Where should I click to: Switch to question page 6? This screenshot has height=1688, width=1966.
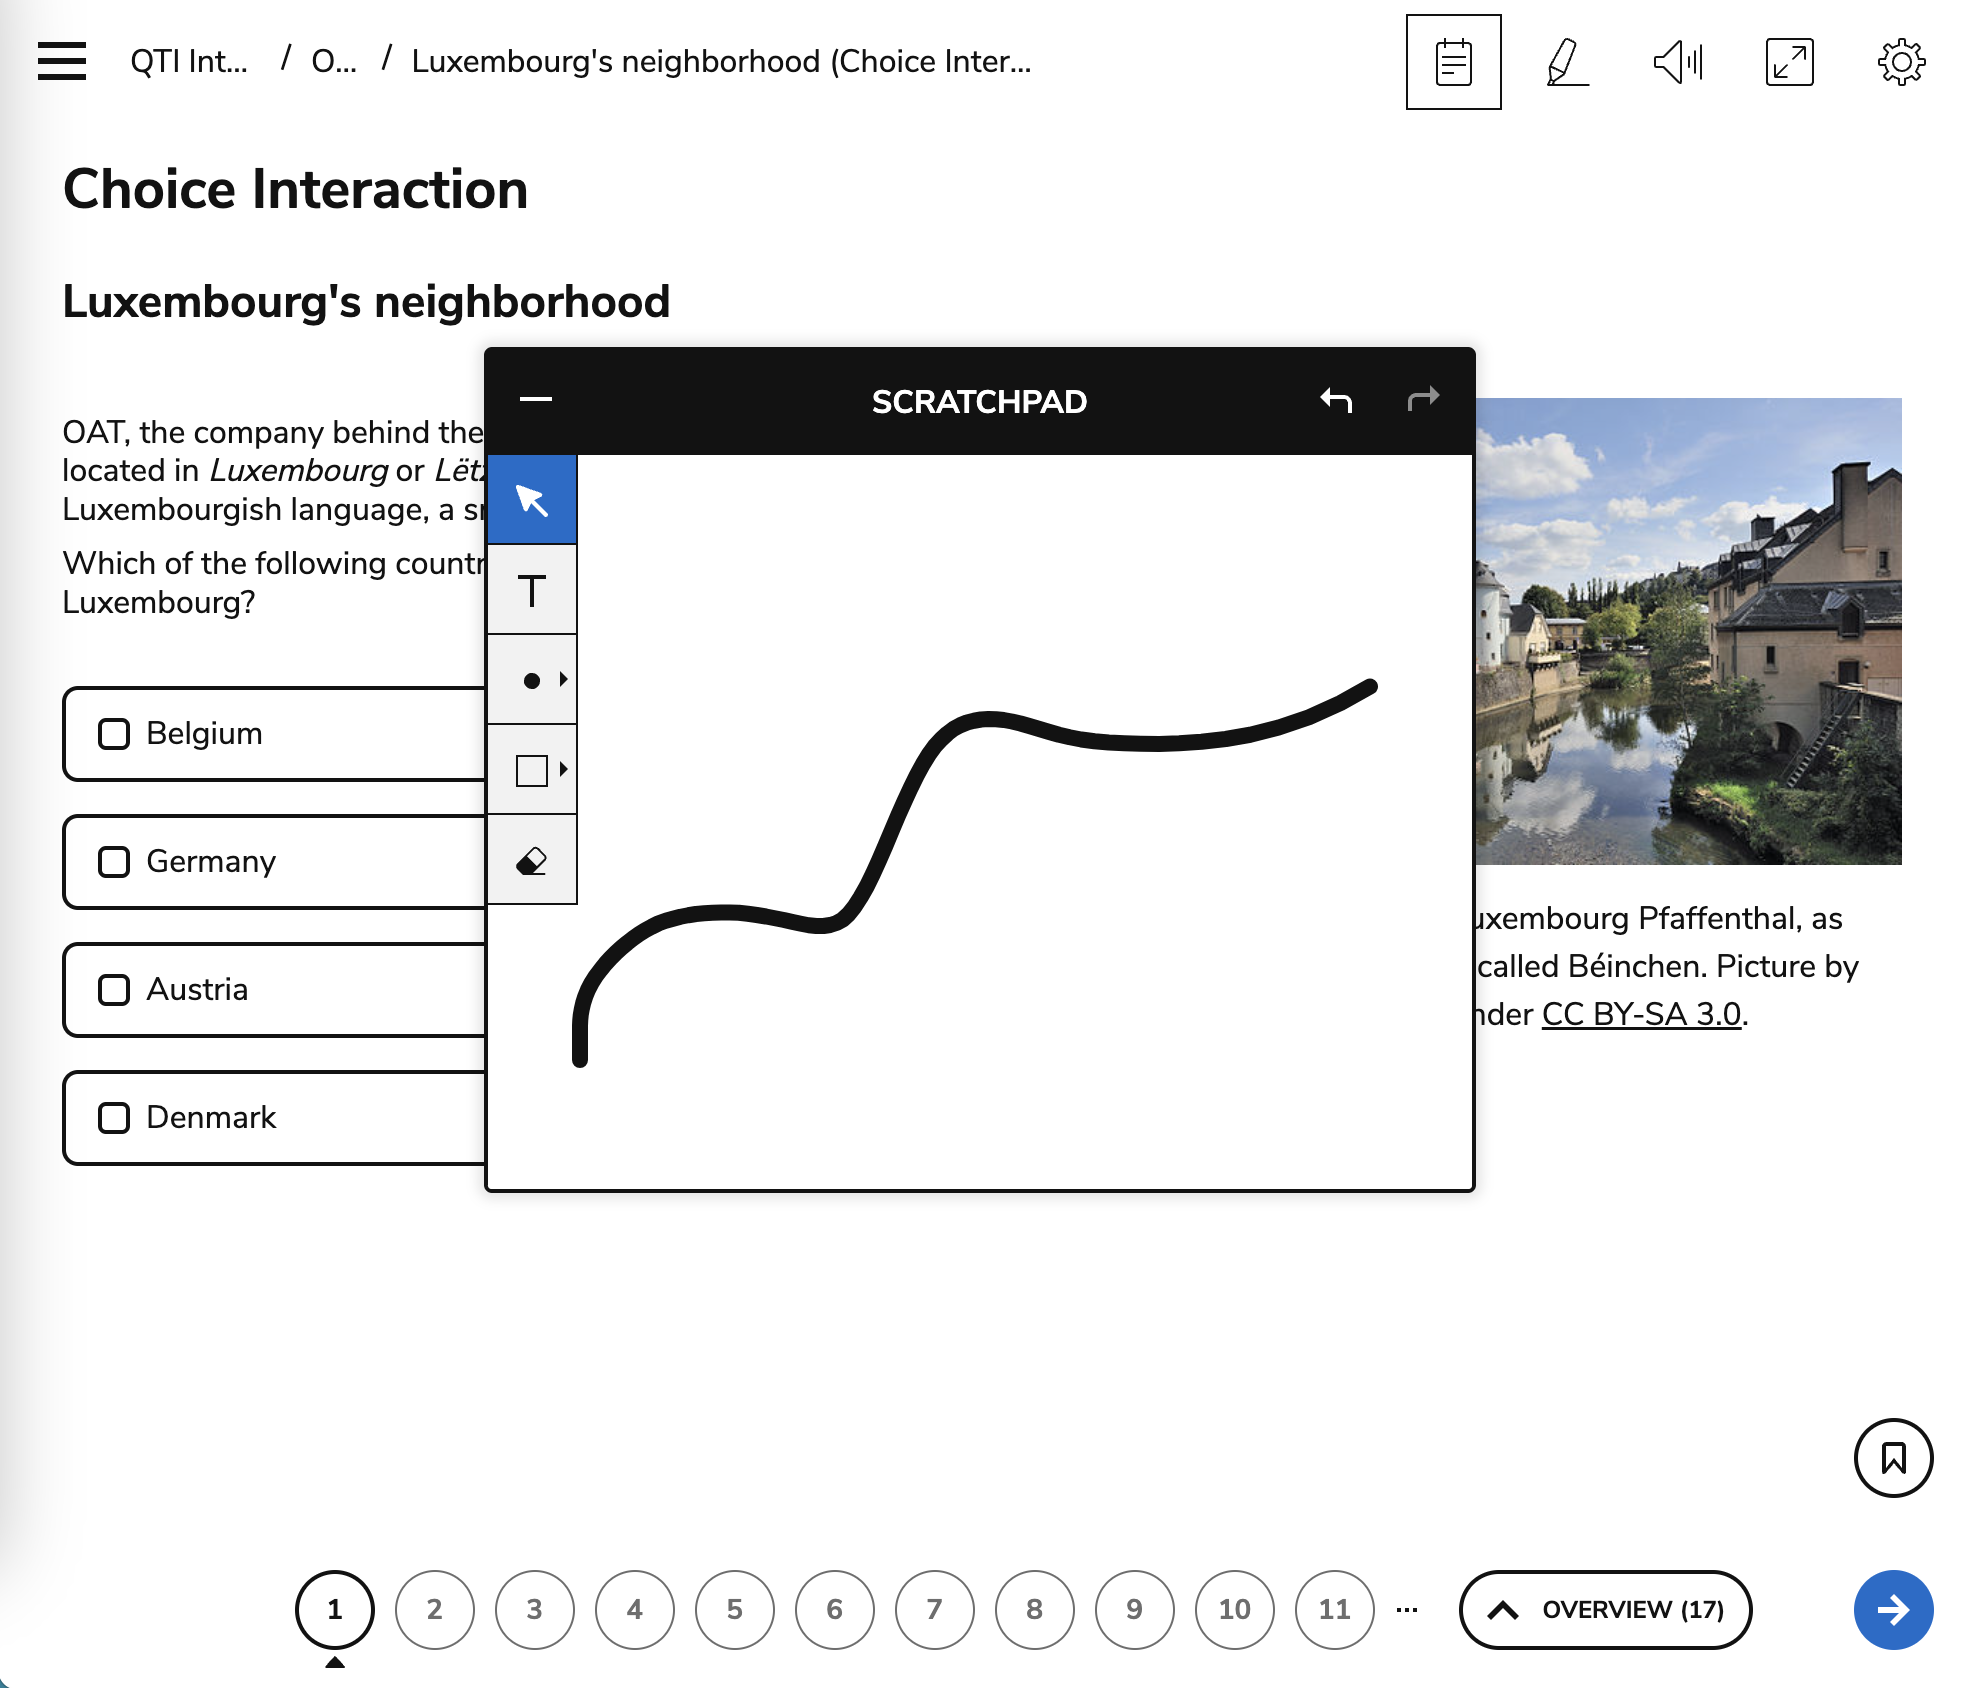tap(834, 1611)
